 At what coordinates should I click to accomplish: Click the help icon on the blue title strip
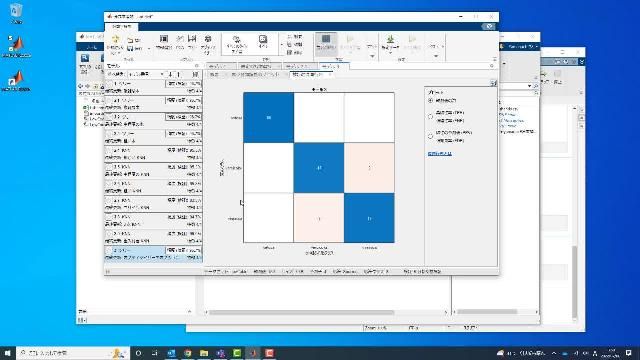click(x=489, y=27)
